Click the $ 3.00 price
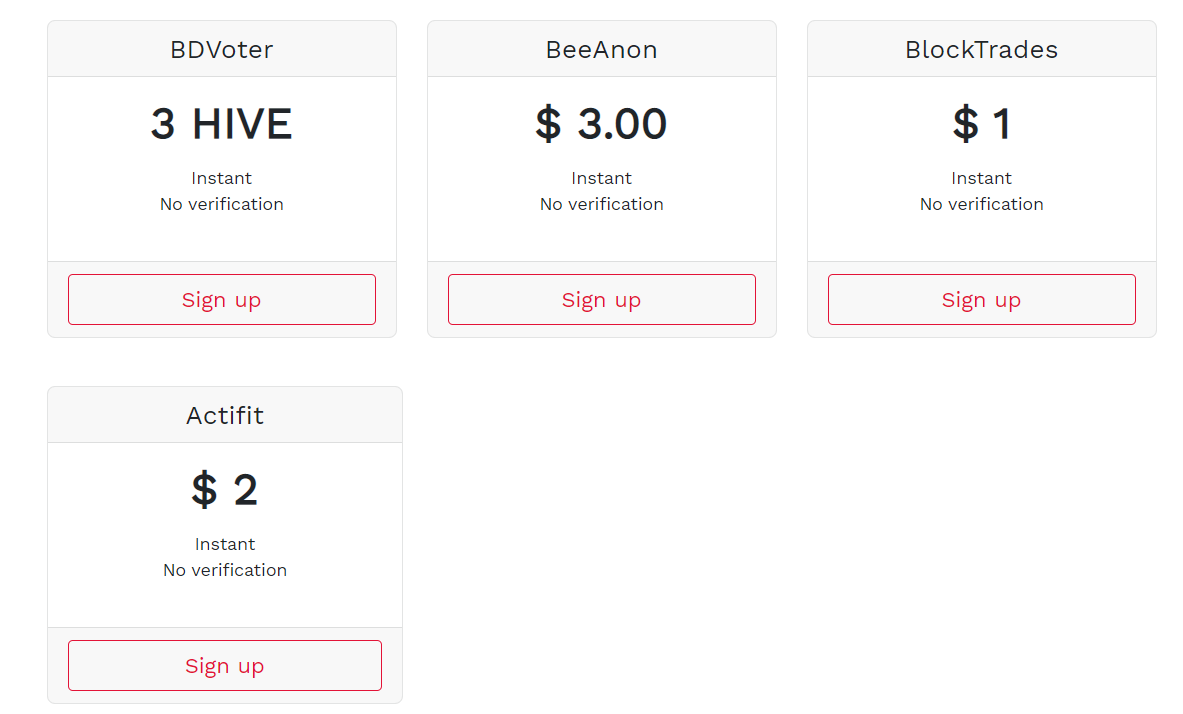This screenshot has height=714, width=1183. (x=601, y=124)
